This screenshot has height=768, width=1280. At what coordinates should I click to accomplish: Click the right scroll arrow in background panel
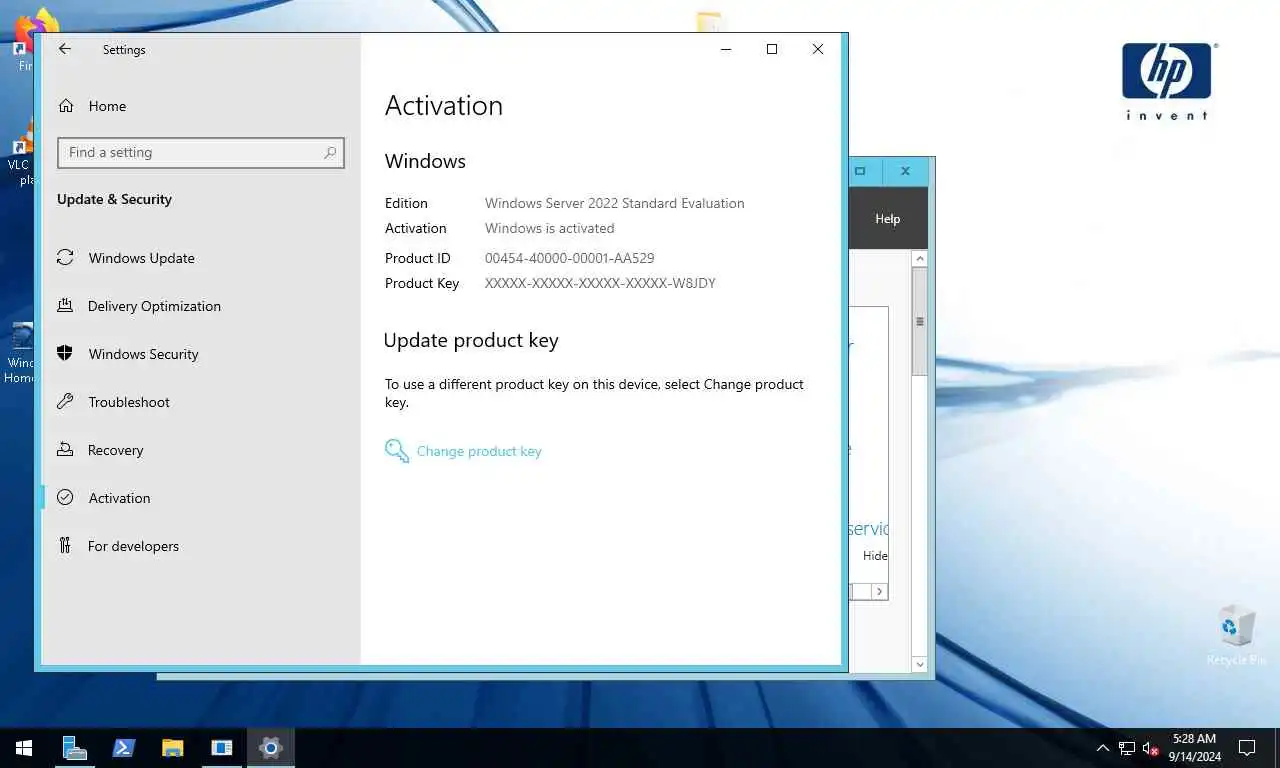point(879,591)
